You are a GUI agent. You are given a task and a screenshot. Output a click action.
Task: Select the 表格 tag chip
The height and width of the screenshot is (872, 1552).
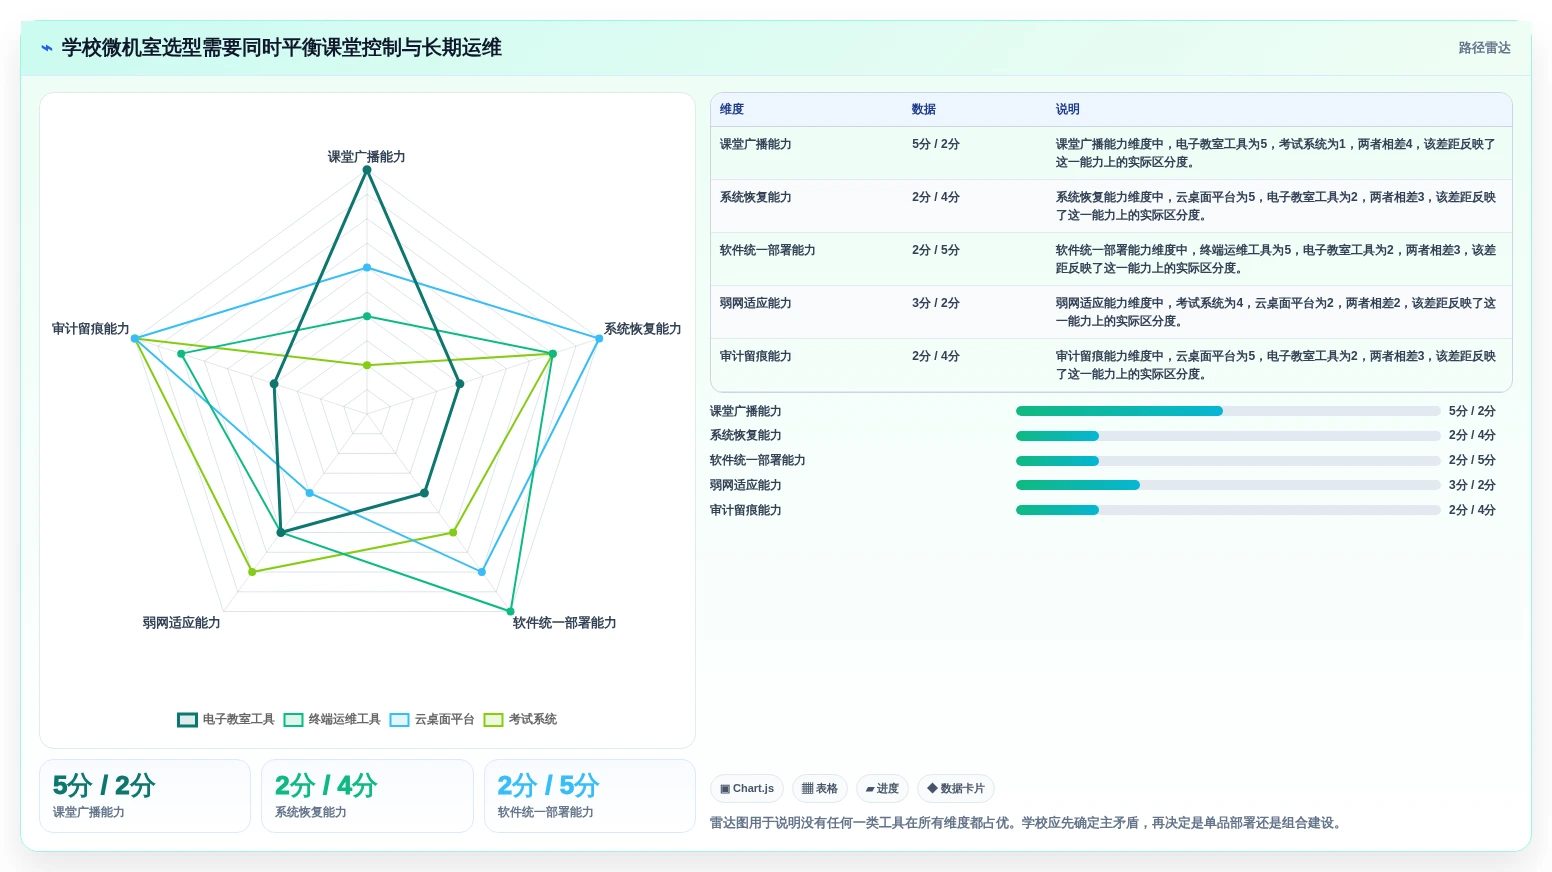click(x=819, y=789)
